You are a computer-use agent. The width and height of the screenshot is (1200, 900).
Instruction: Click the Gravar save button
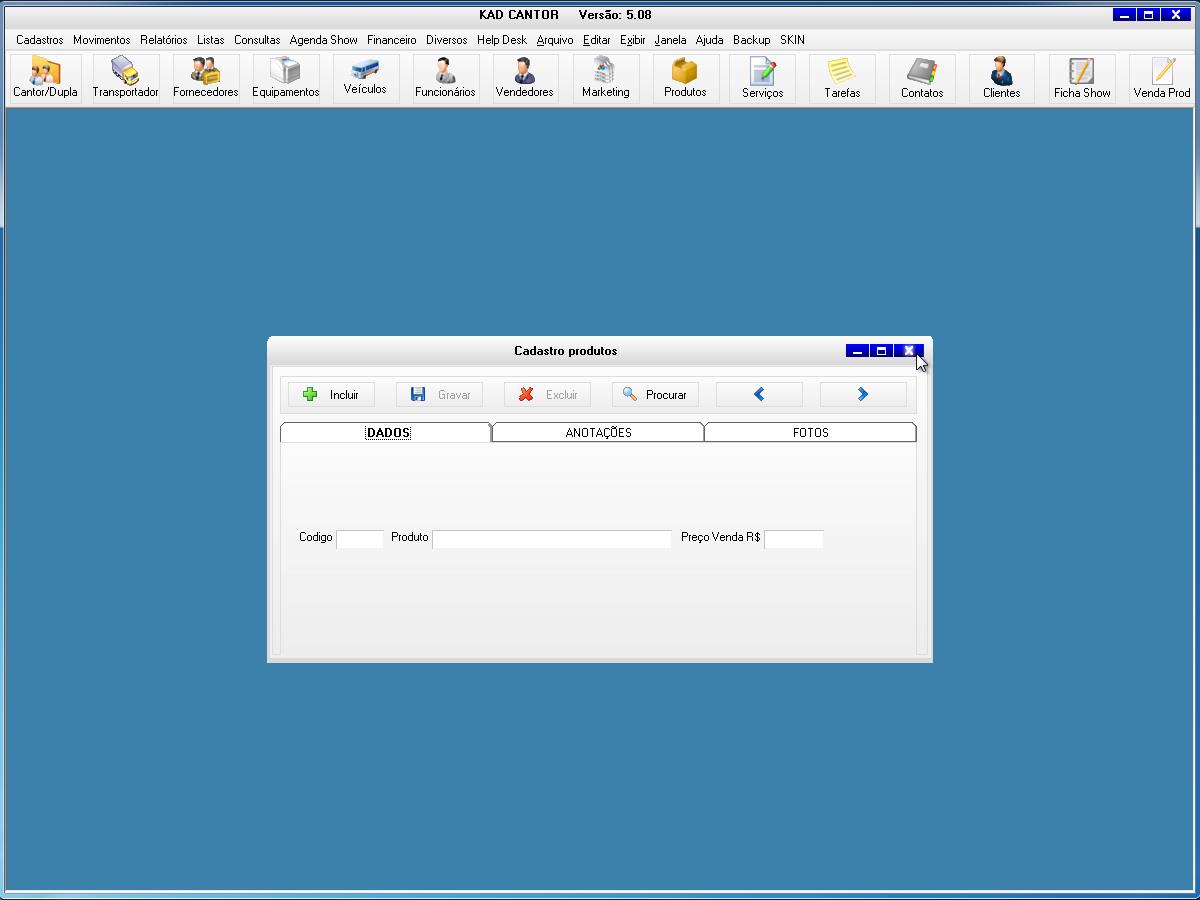tap(439, 395)
